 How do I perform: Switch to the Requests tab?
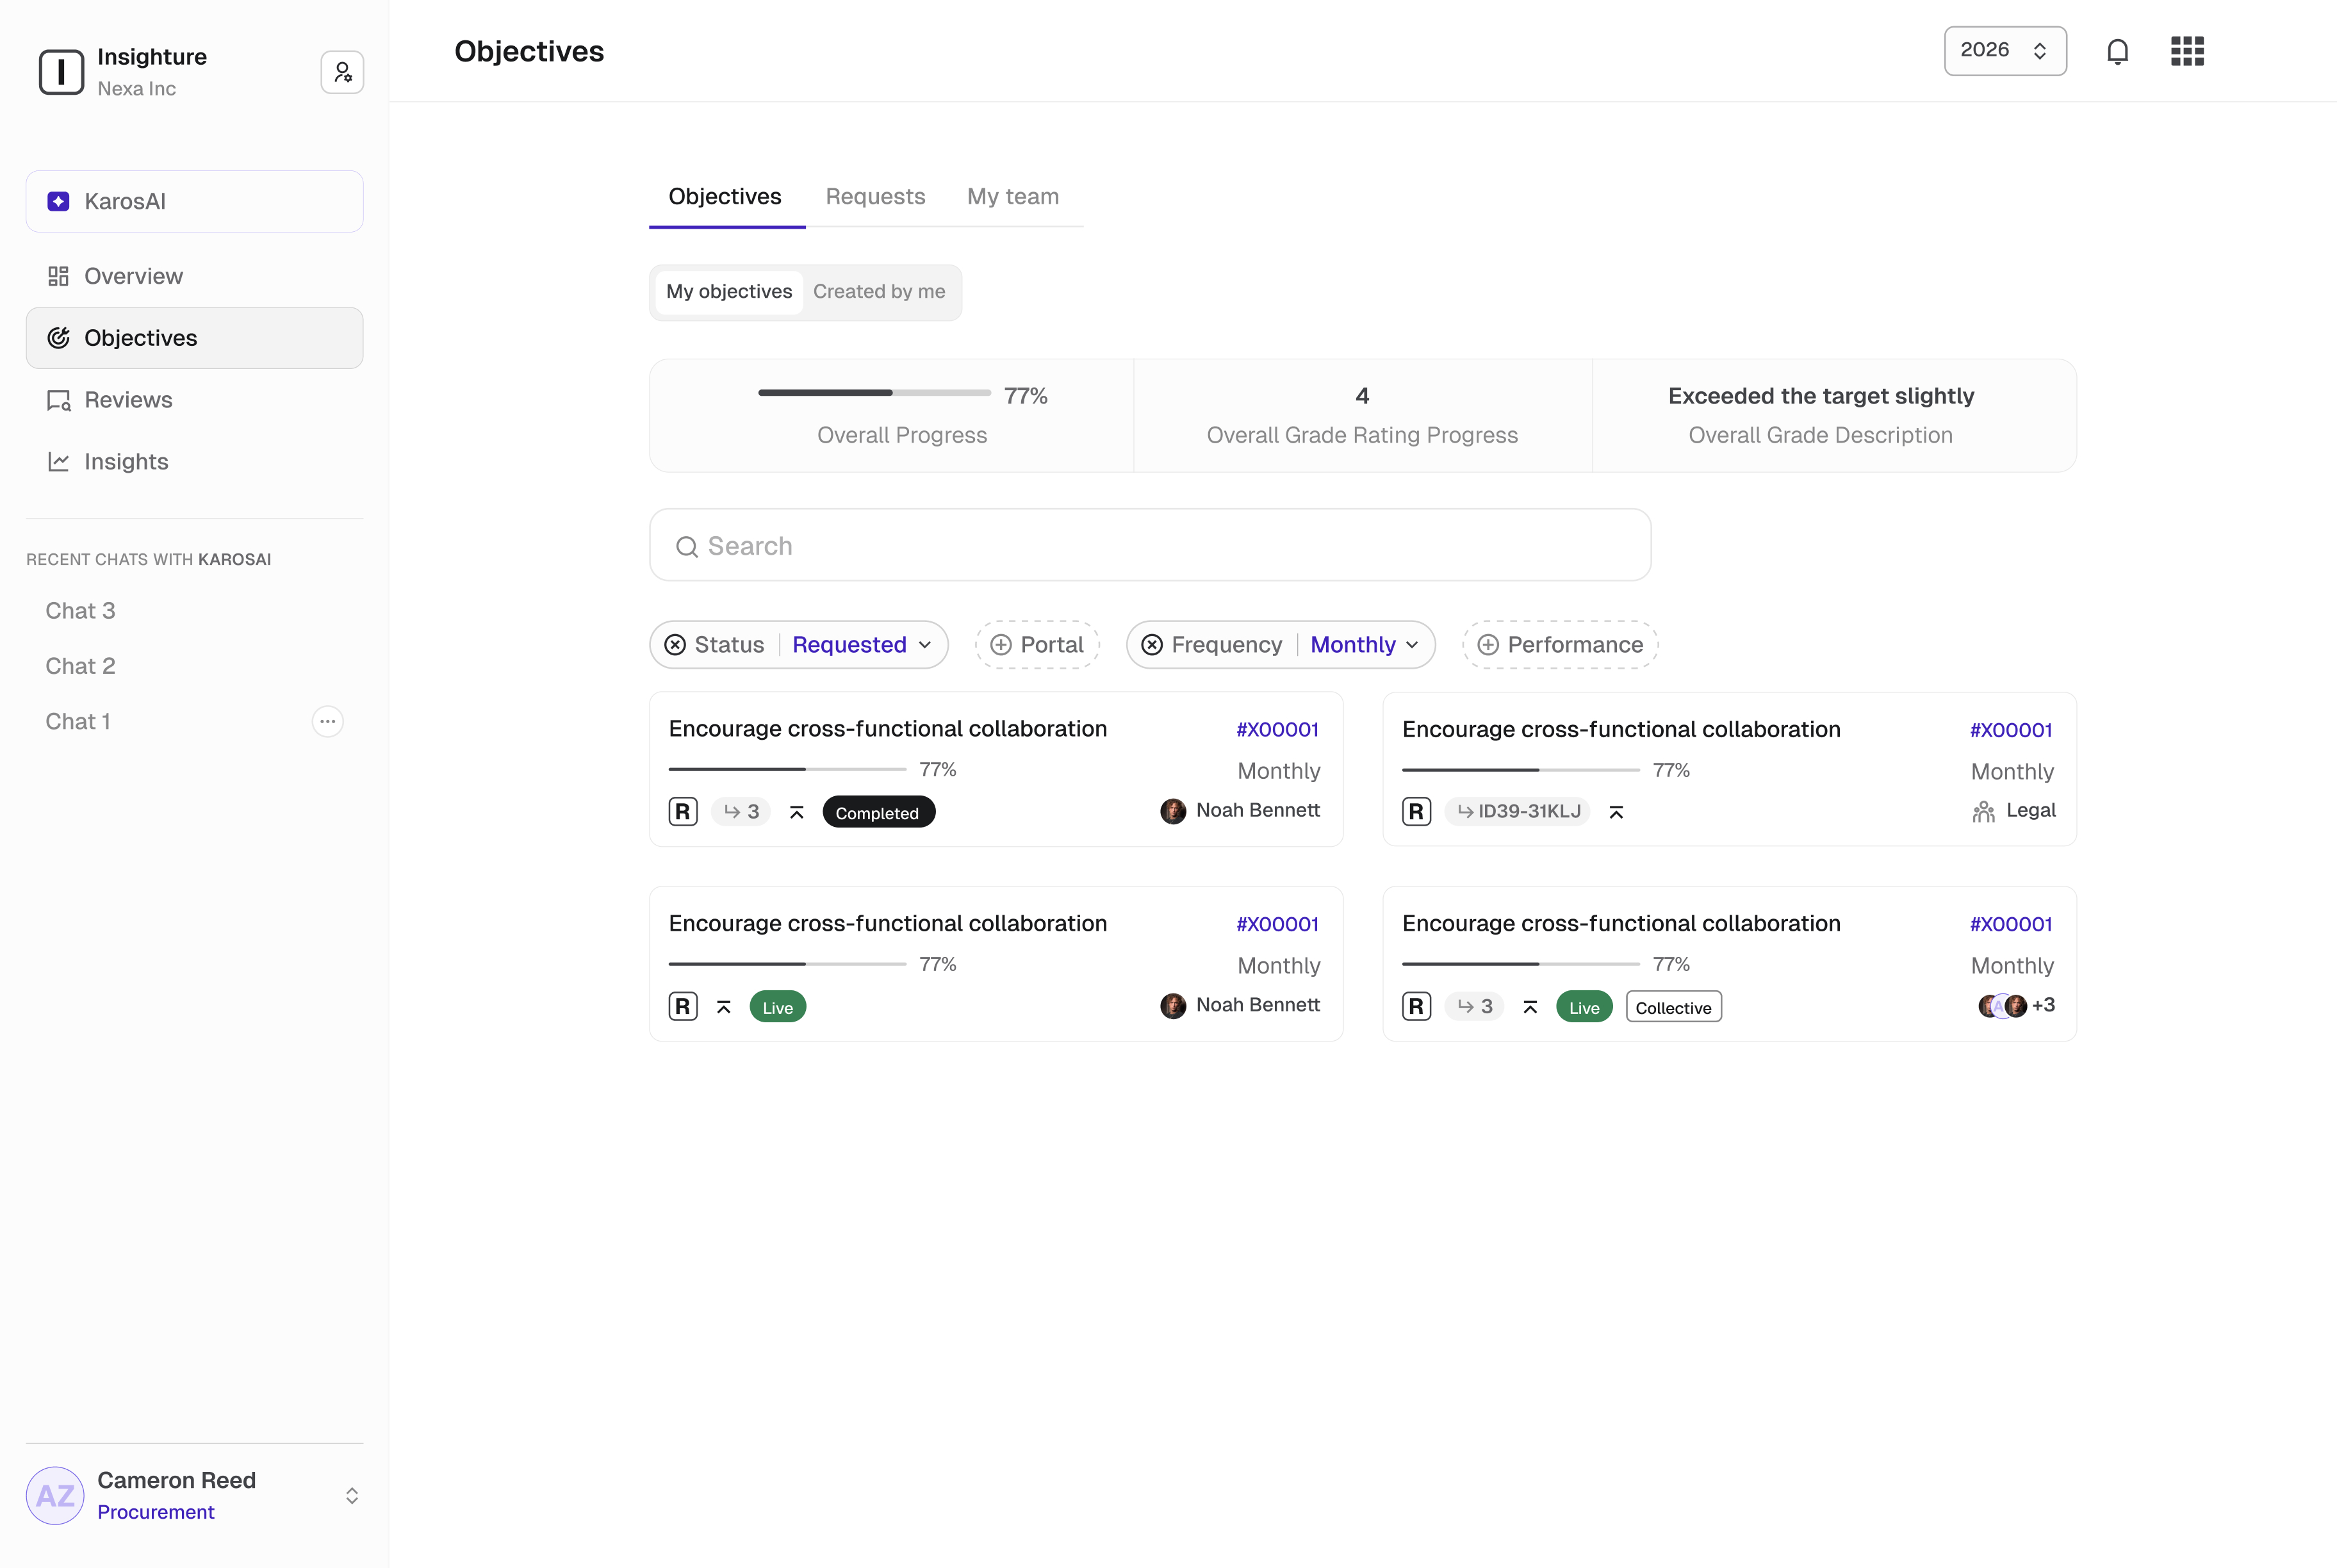[x=875, y=197]
